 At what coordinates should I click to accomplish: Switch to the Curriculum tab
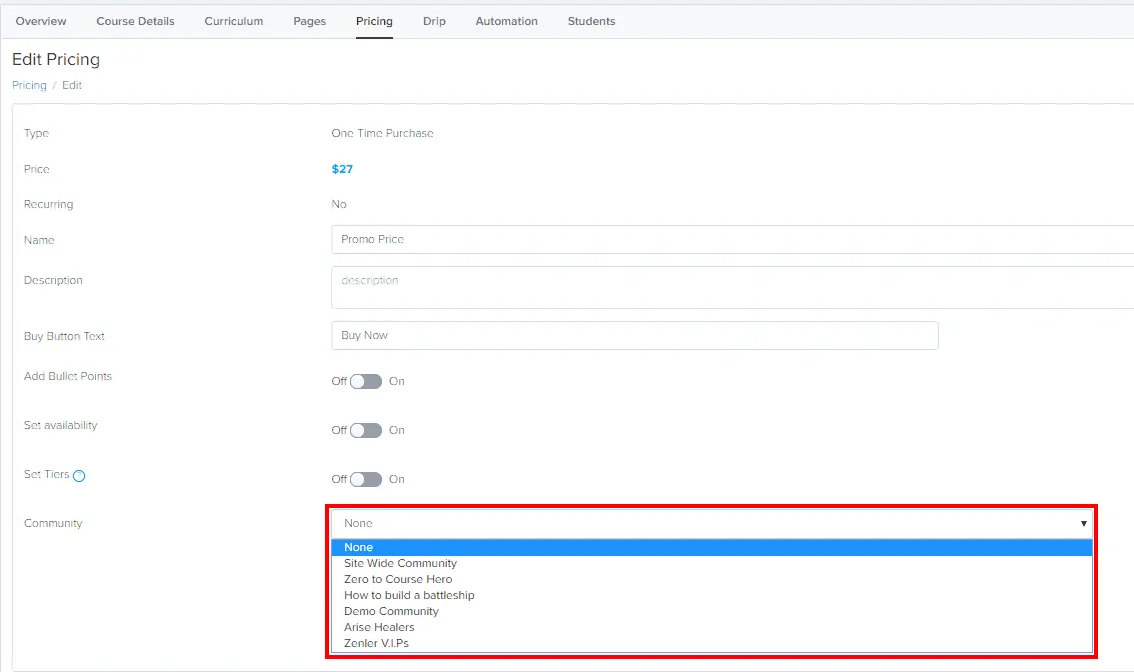tap(233, 21)
